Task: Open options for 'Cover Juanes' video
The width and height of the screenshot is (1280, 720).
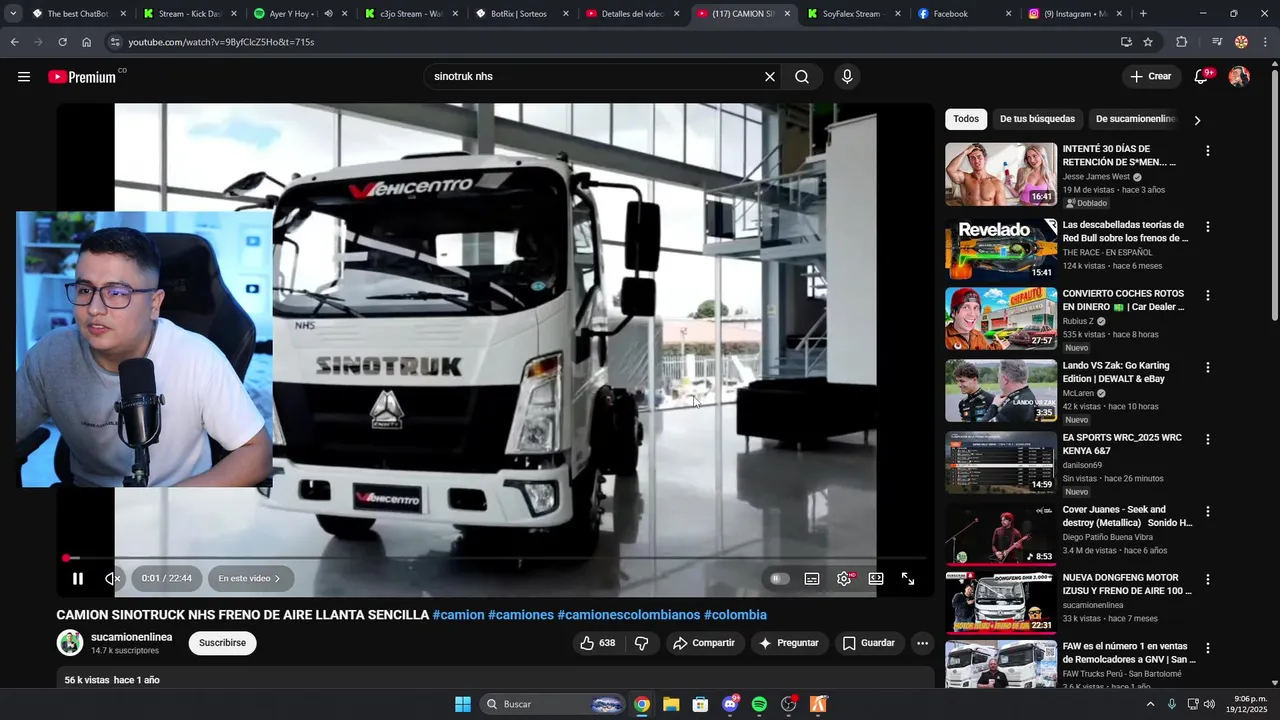Action: click(1207, 512)
